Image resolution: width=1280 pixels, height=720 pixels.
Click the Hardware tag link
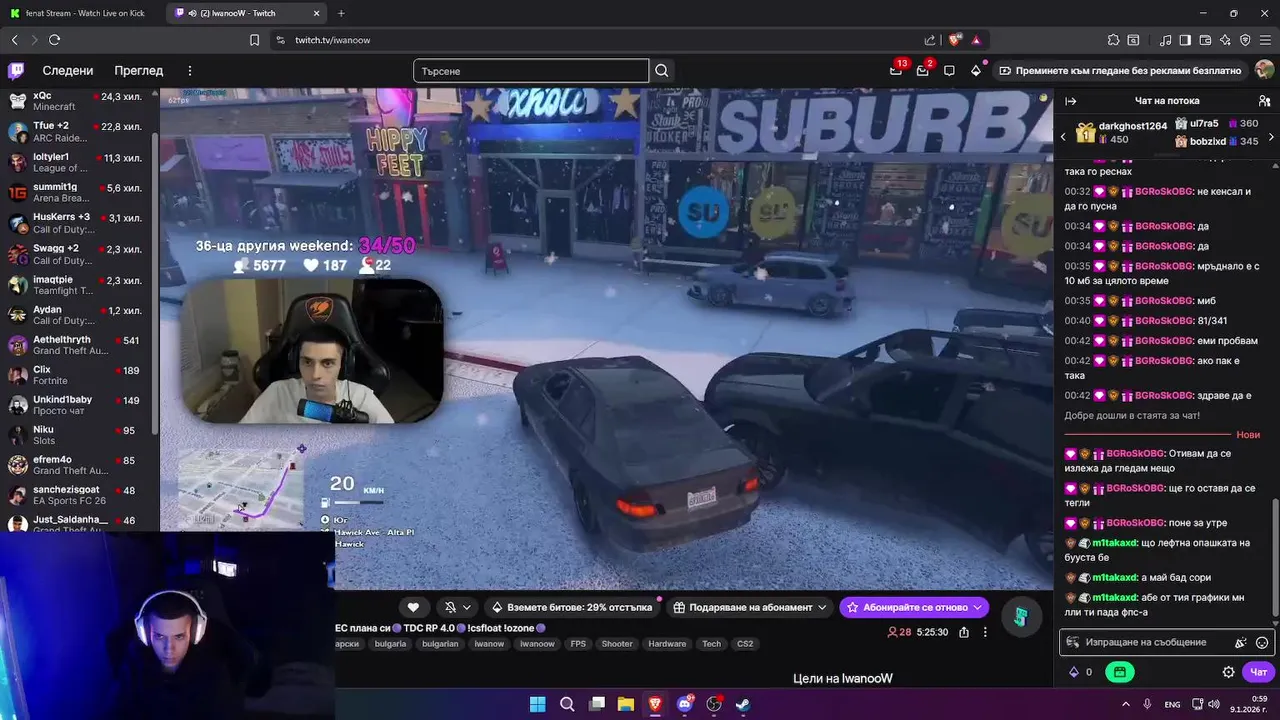pos(667,644)
